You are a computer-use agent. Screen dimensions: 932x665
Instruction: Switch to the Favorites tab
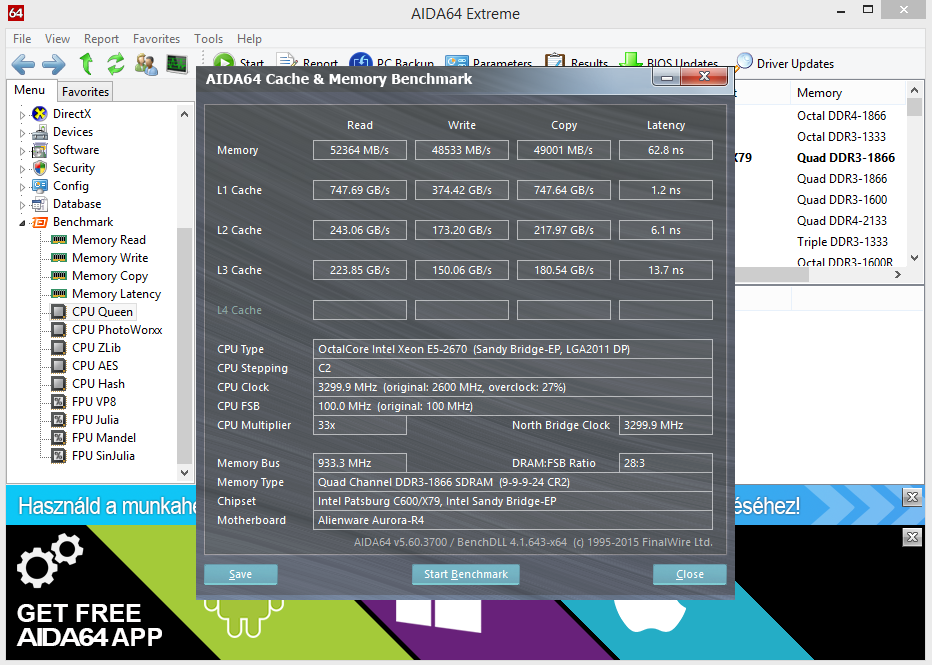tap(85, 92)
